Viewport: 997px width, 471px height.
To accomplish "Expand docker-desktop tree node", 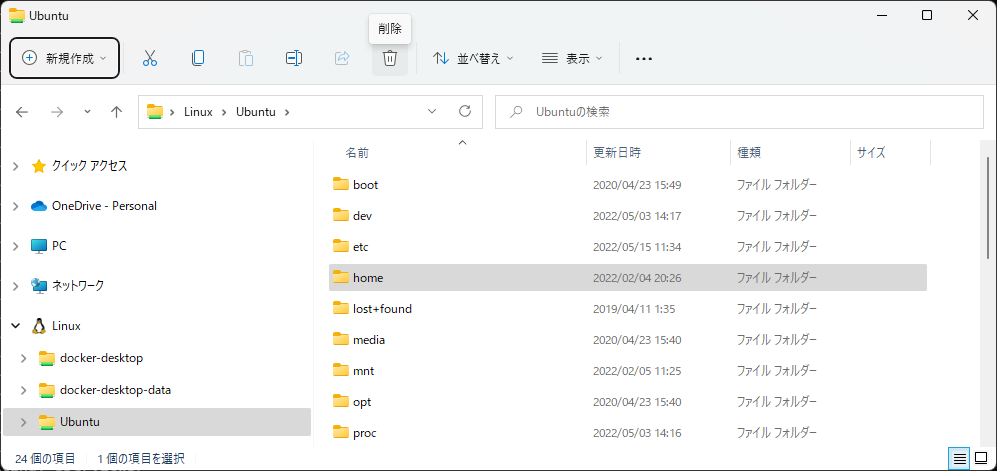I will pyautogui.click(x=24, y=358).
